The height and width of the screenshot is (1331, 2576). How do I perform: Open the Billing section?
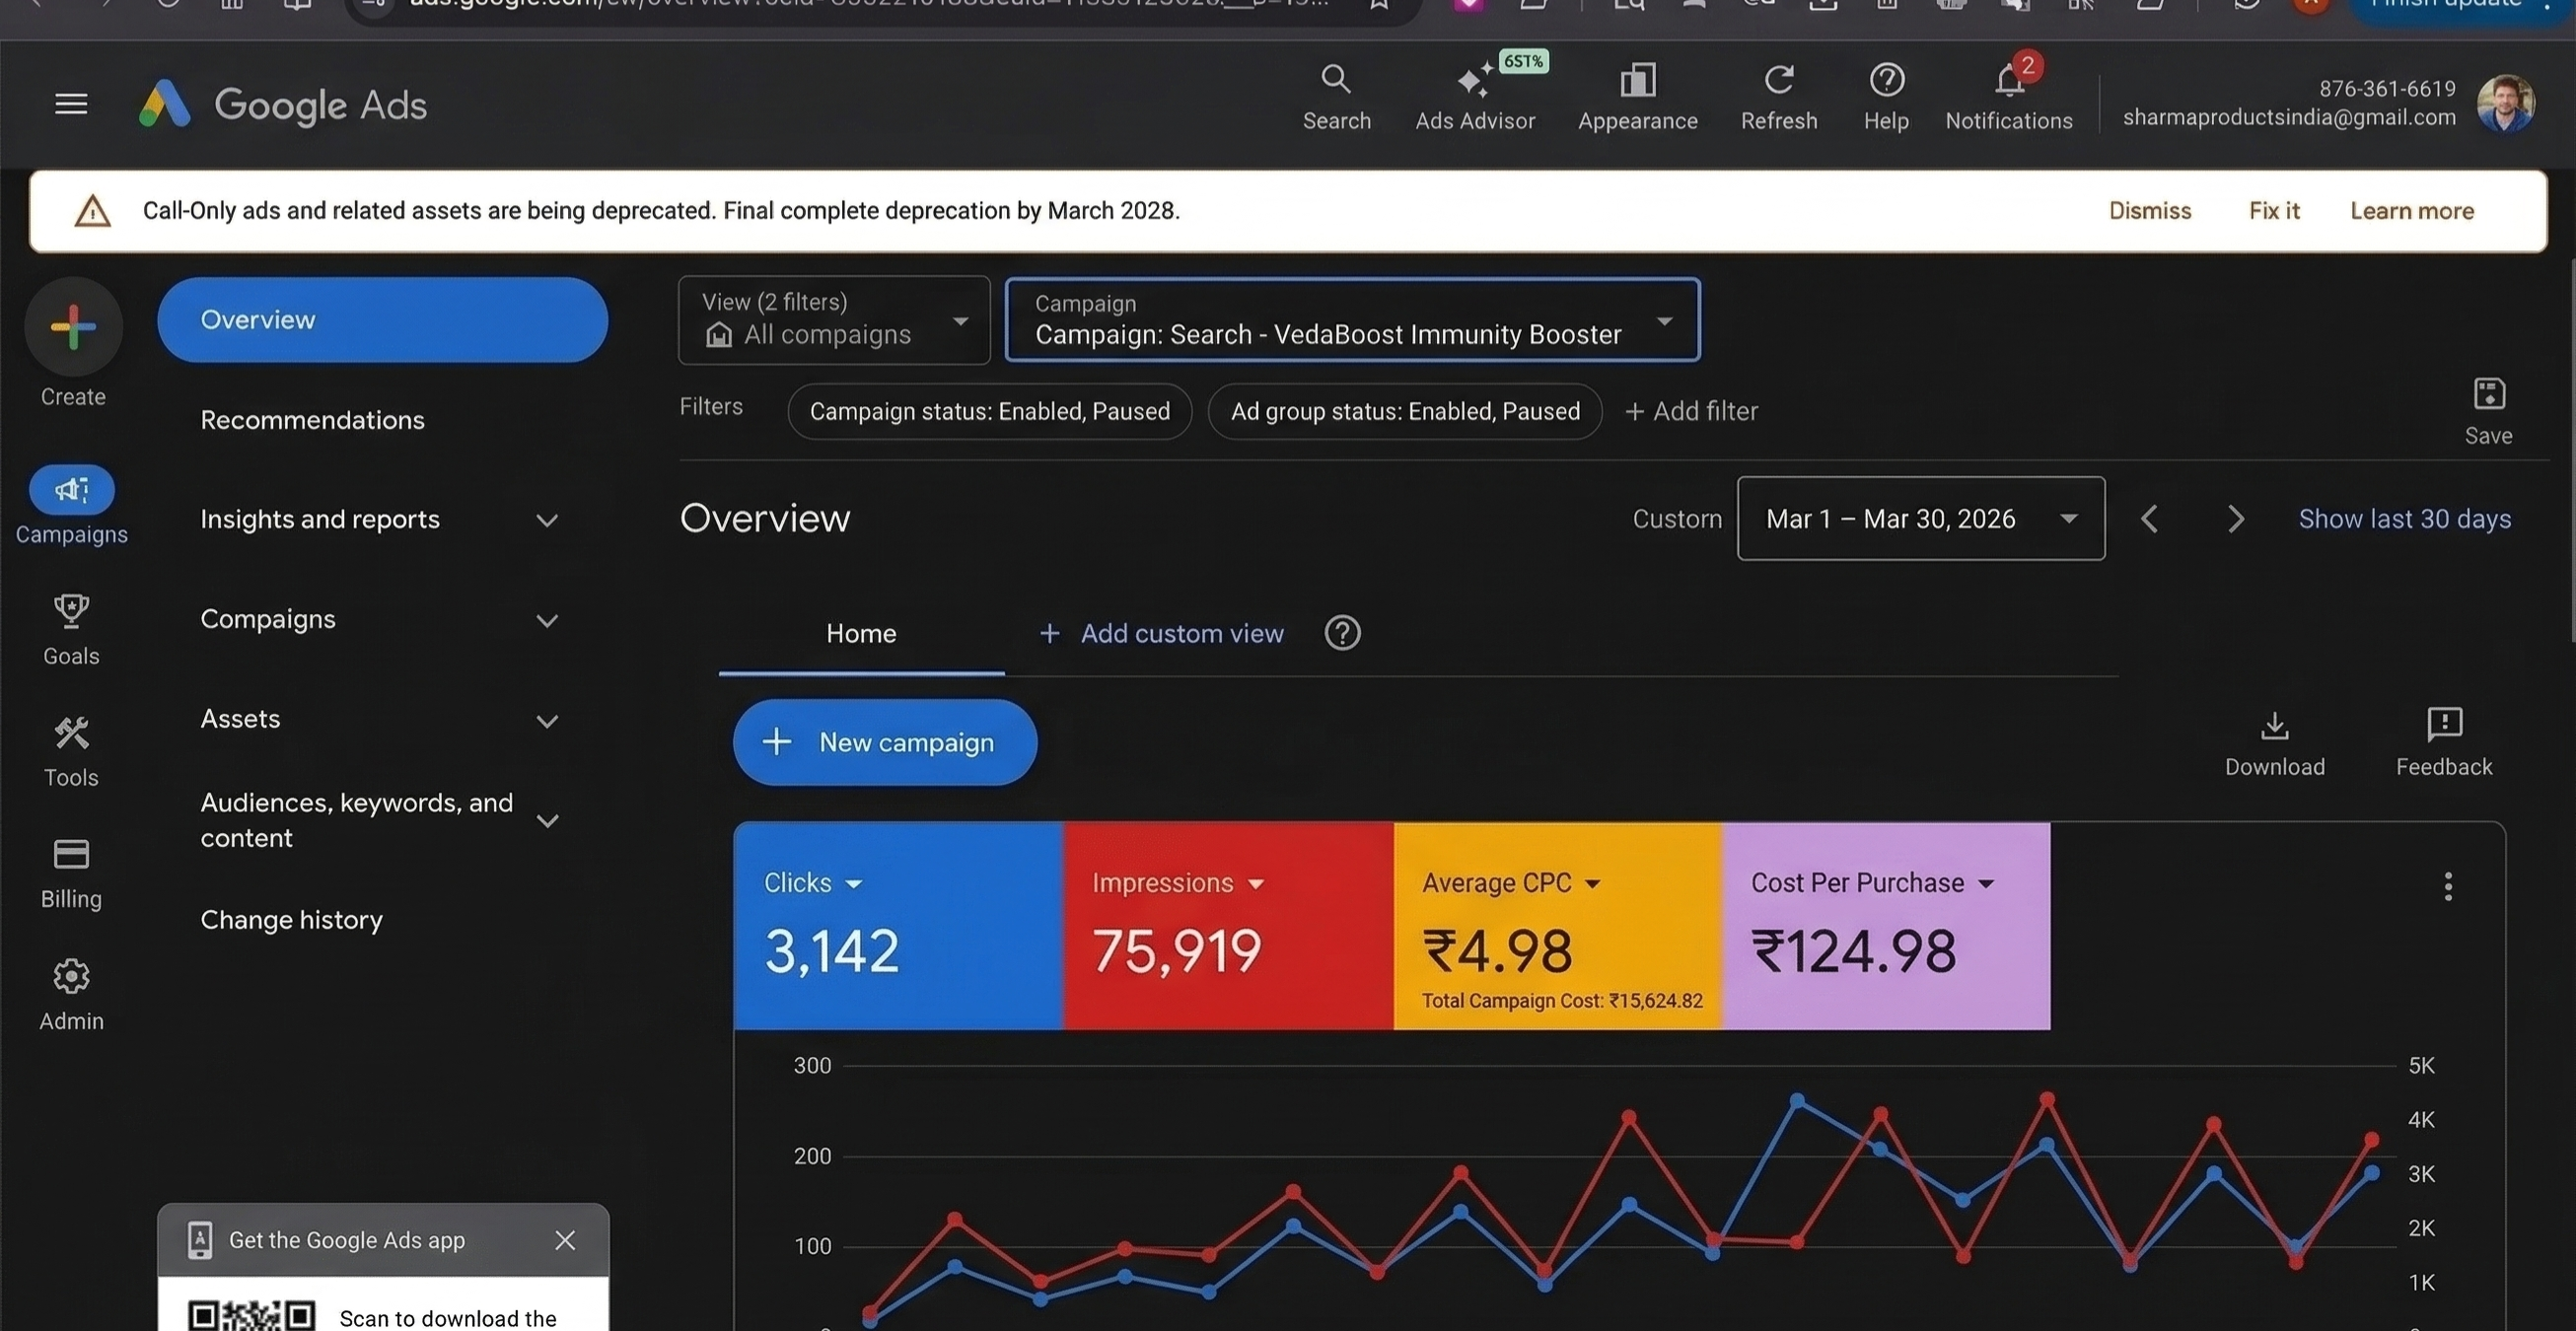point(71,872)
